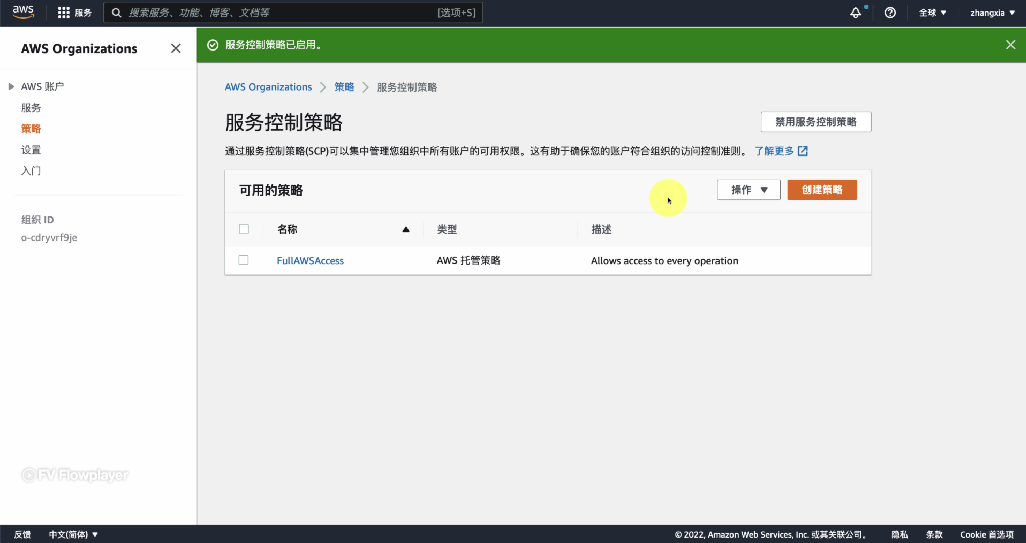Image resolution: width=1026 pixels, height=543 pixels.
Task: Open 条款 footer link
Action: 934,534
